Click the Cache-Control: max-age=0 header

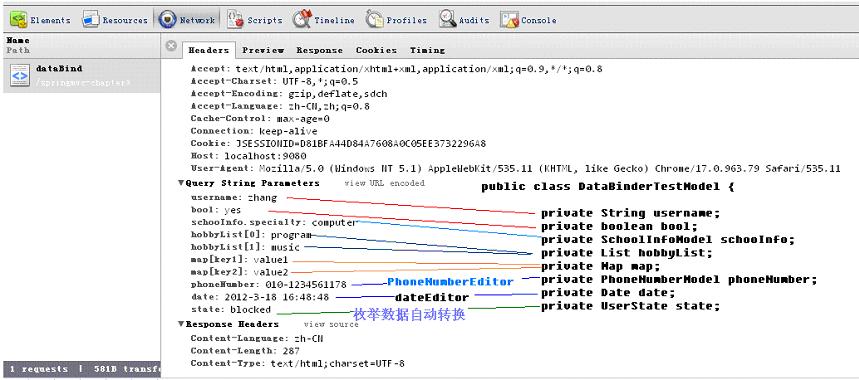(260, 118)
